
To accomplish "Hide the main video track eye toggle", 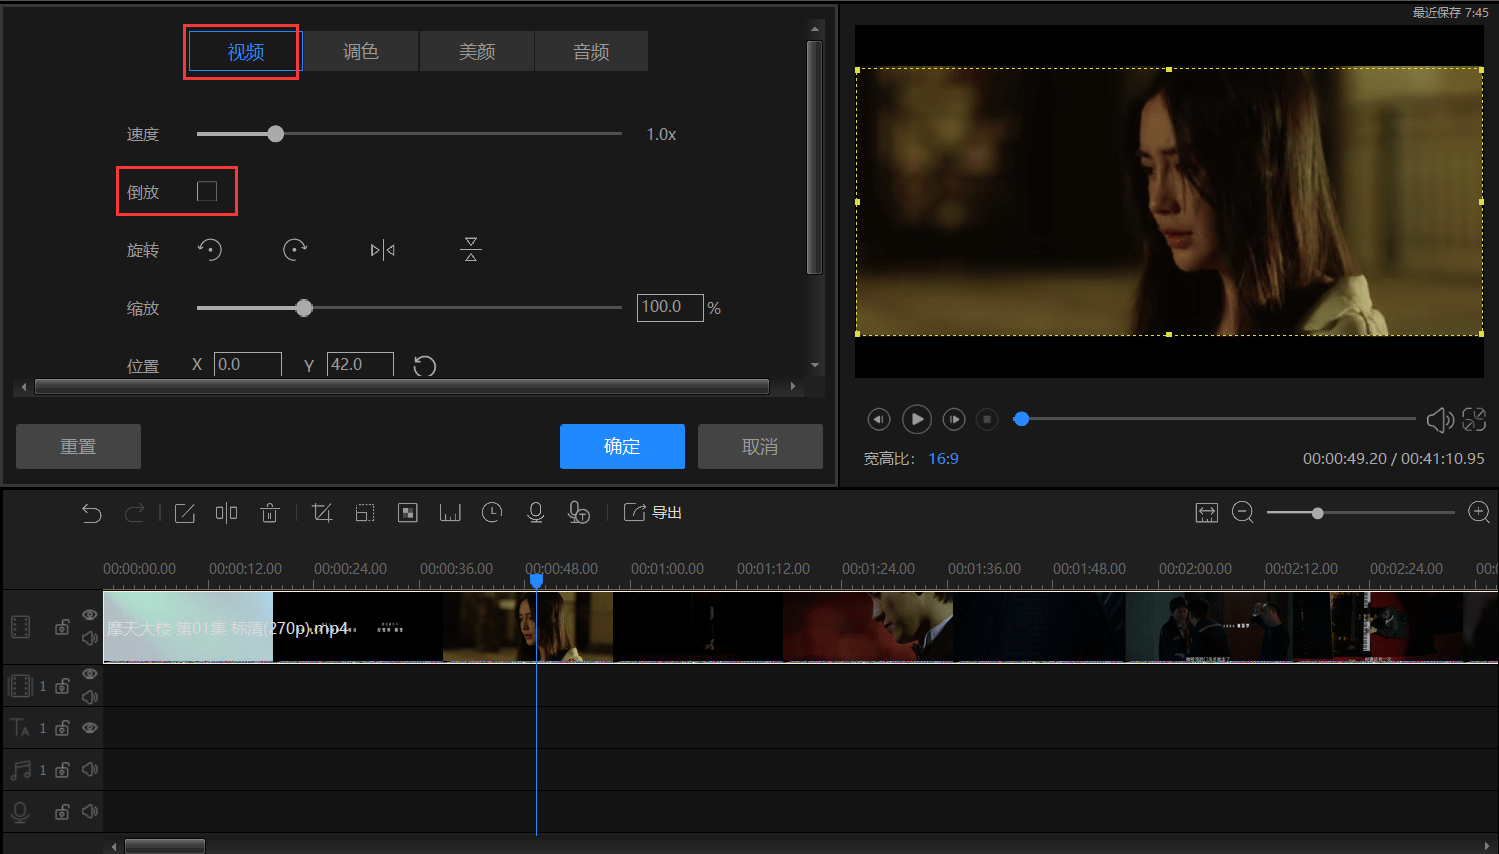I will (90, 615).
